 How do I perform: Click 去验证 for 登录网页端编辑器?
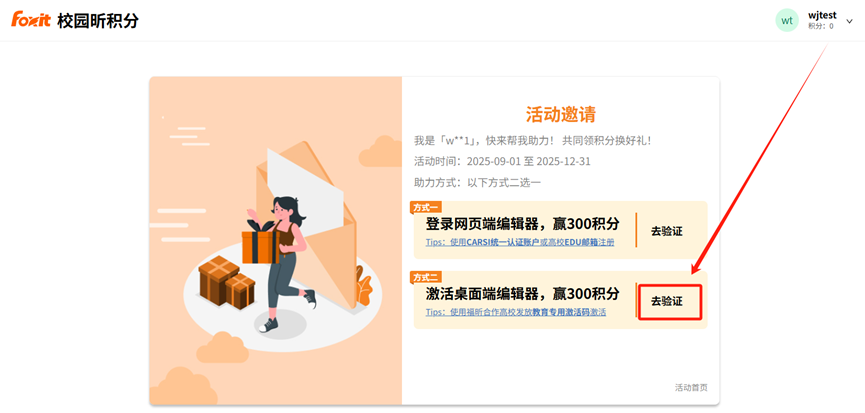pyautogui.click(x=666, y=232)
